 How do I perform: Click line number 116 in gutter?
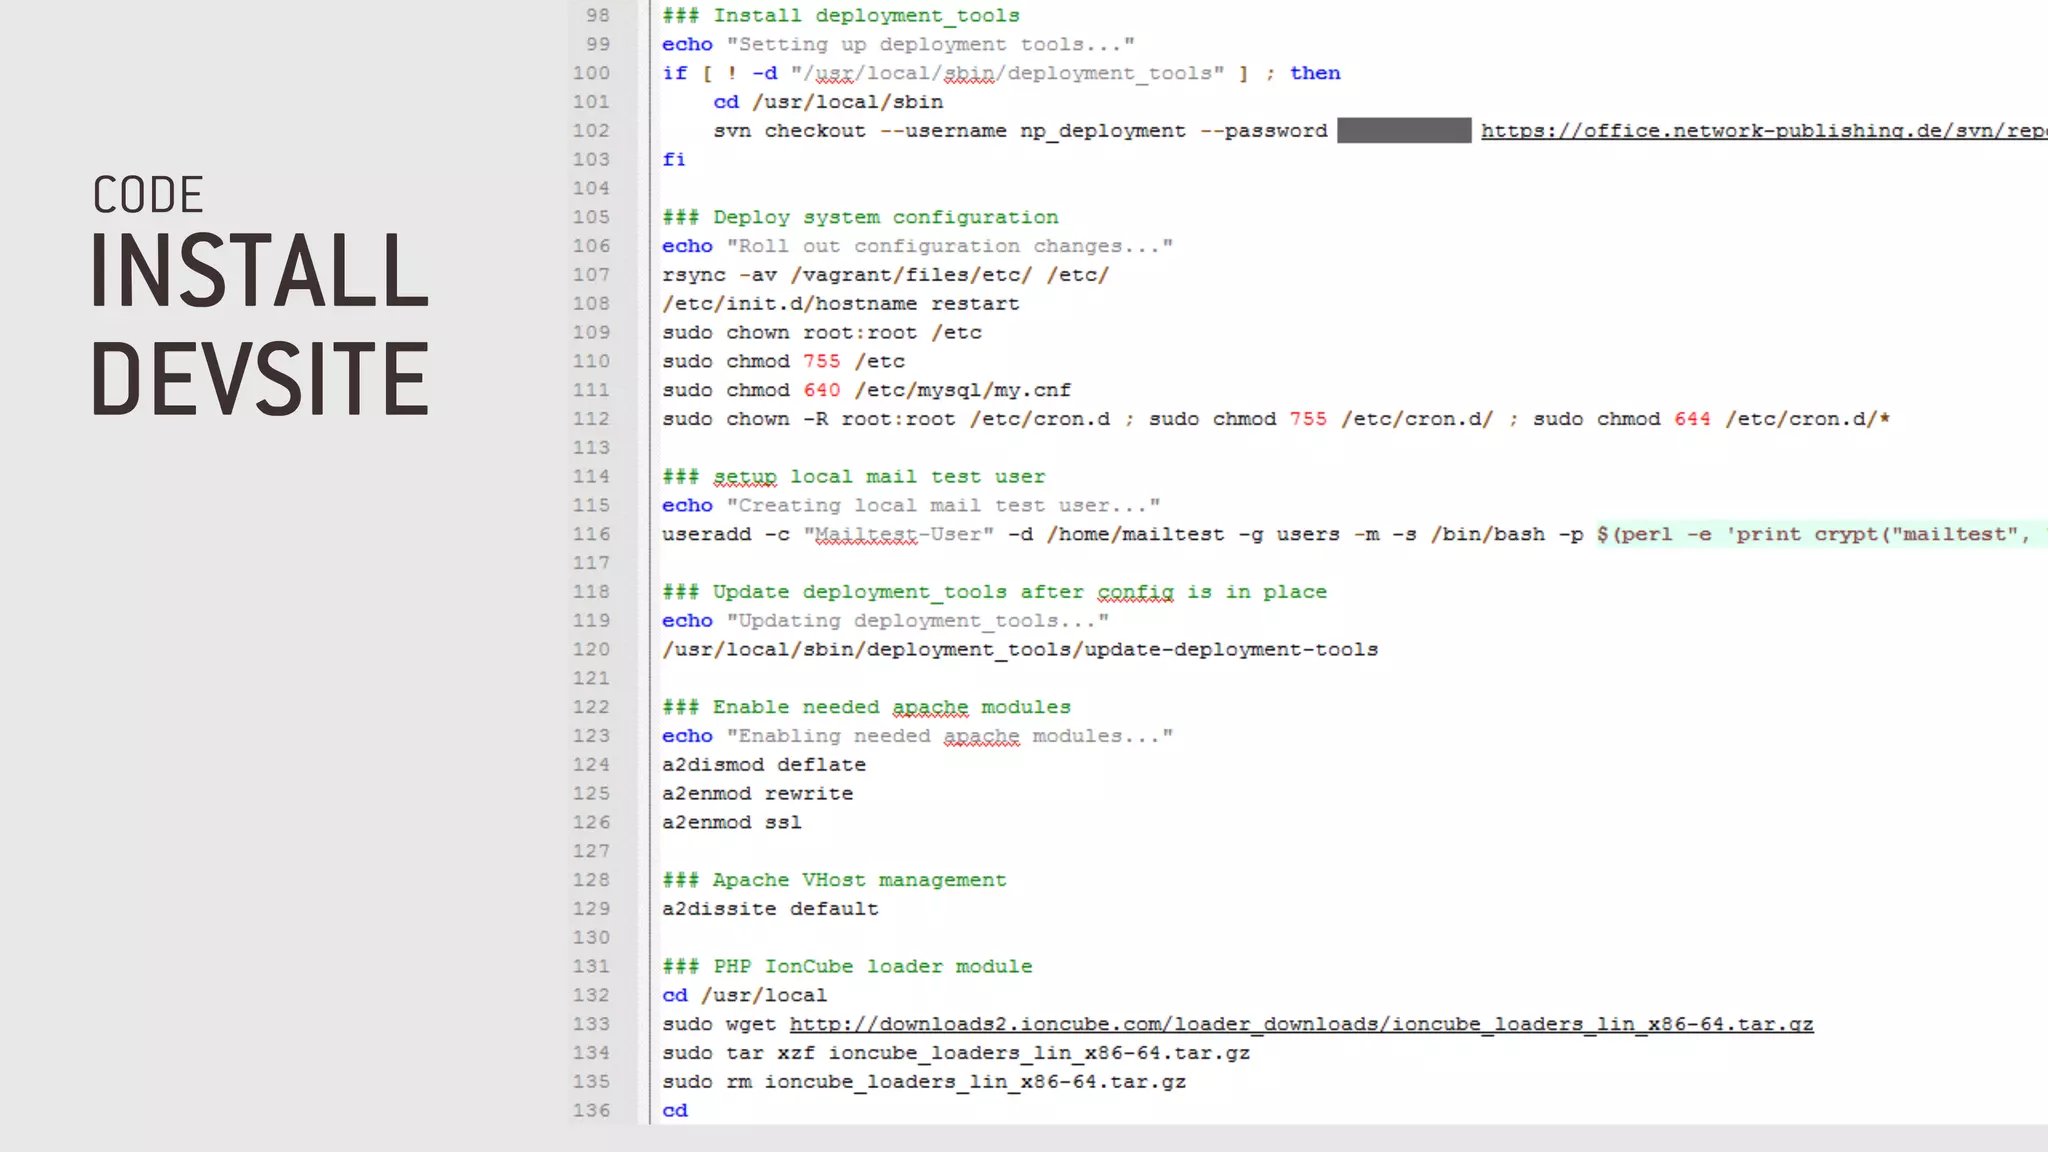click(x=591, y=534)
